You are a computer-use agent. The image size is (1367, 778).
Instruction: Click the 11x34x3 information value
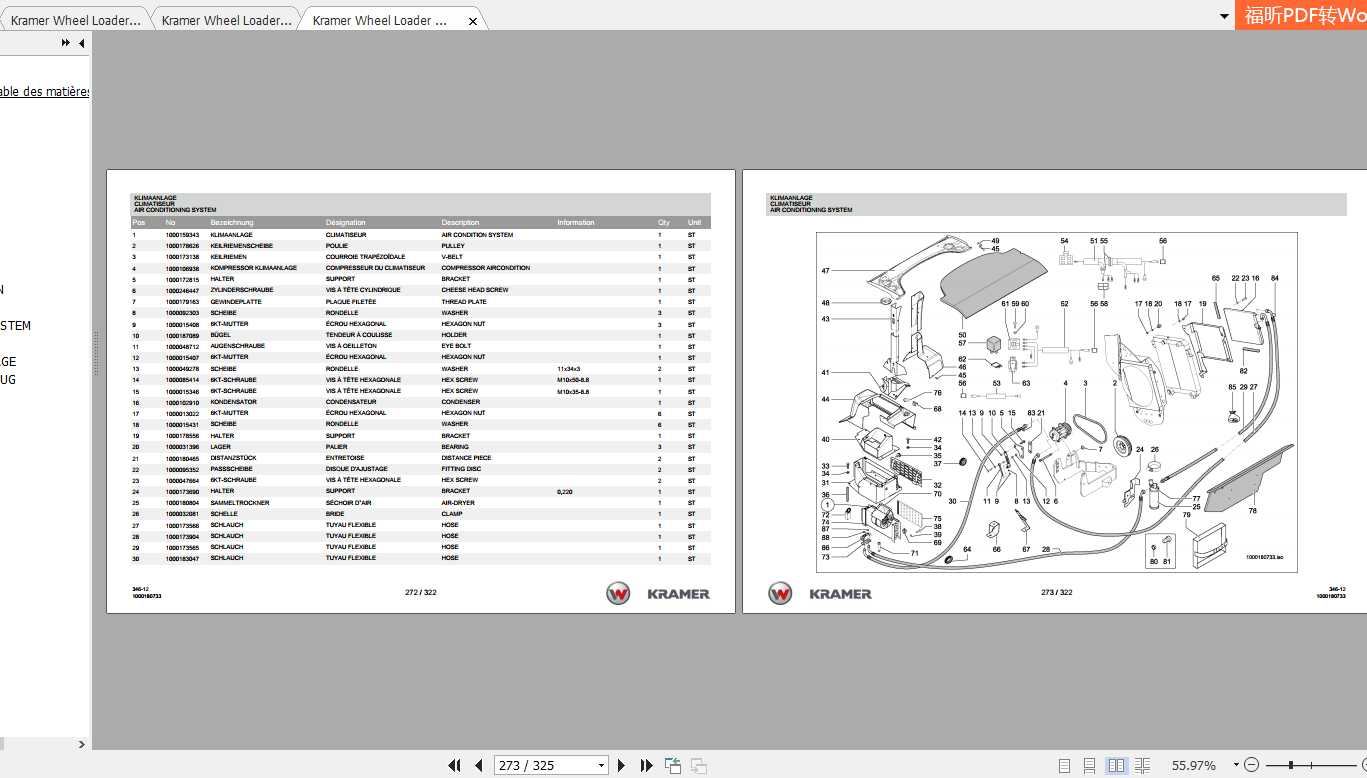569,368
